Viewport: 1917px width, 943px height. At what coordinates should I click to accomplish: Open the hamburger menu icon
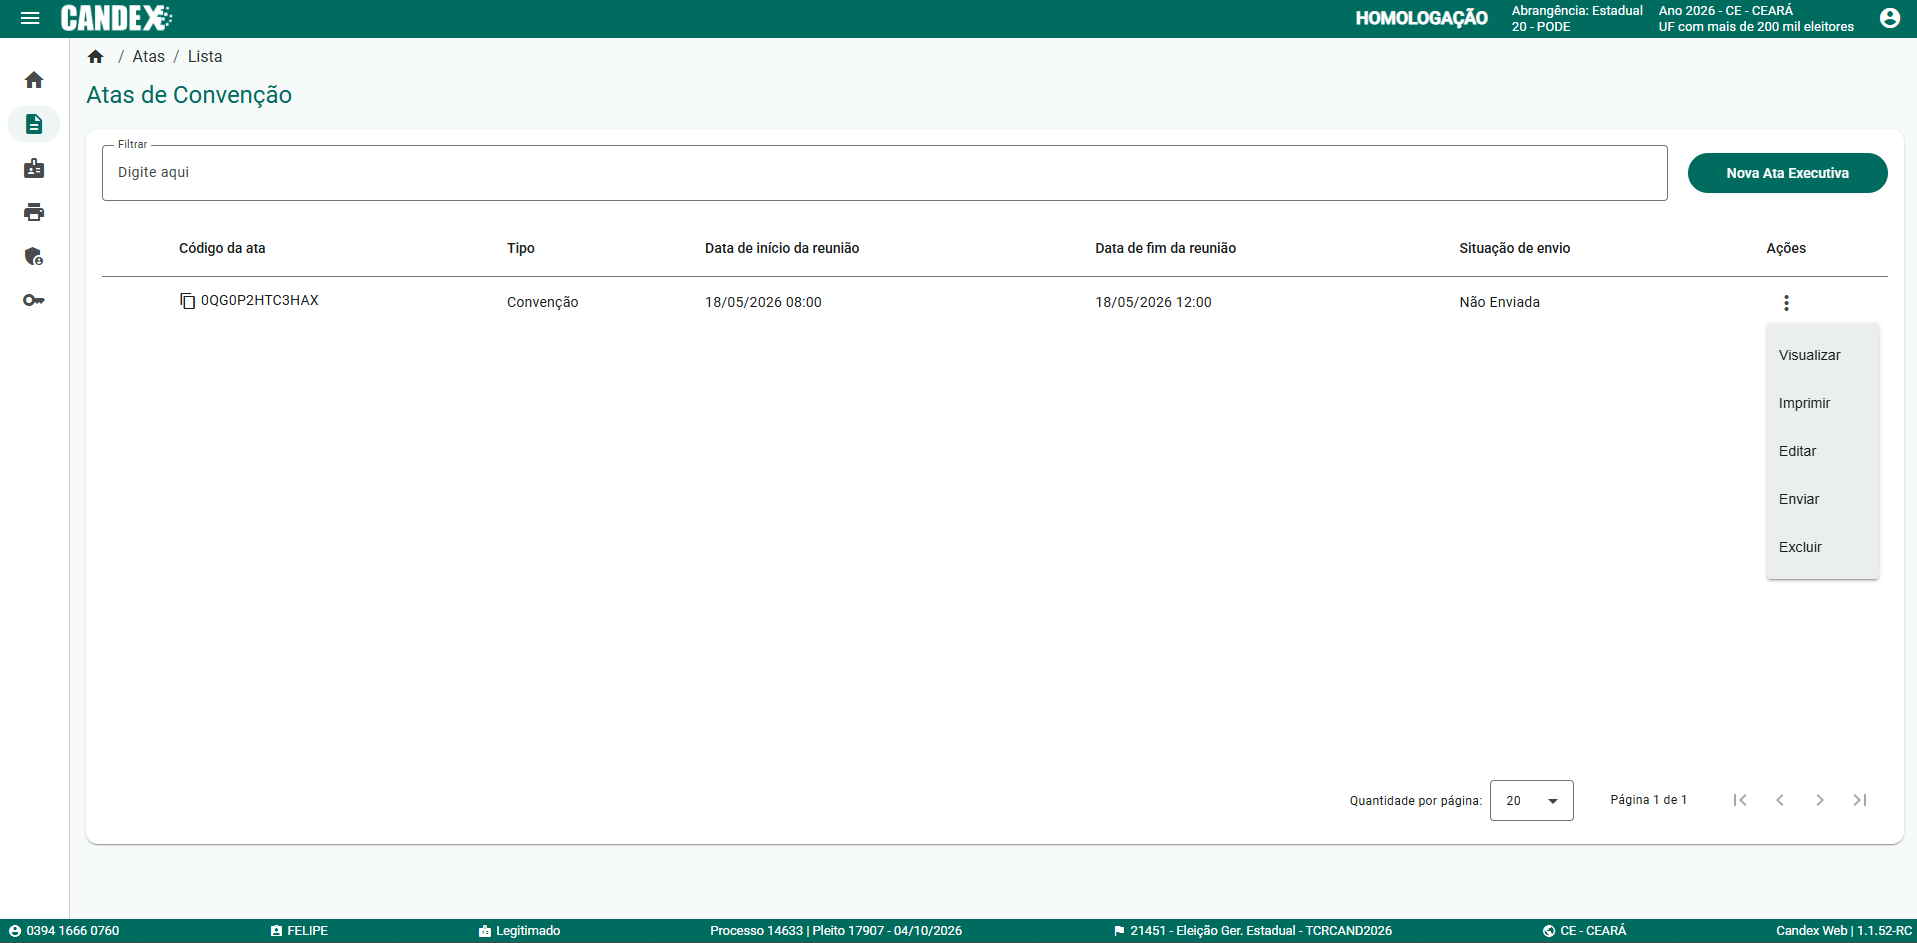click(x=30, y=18)
